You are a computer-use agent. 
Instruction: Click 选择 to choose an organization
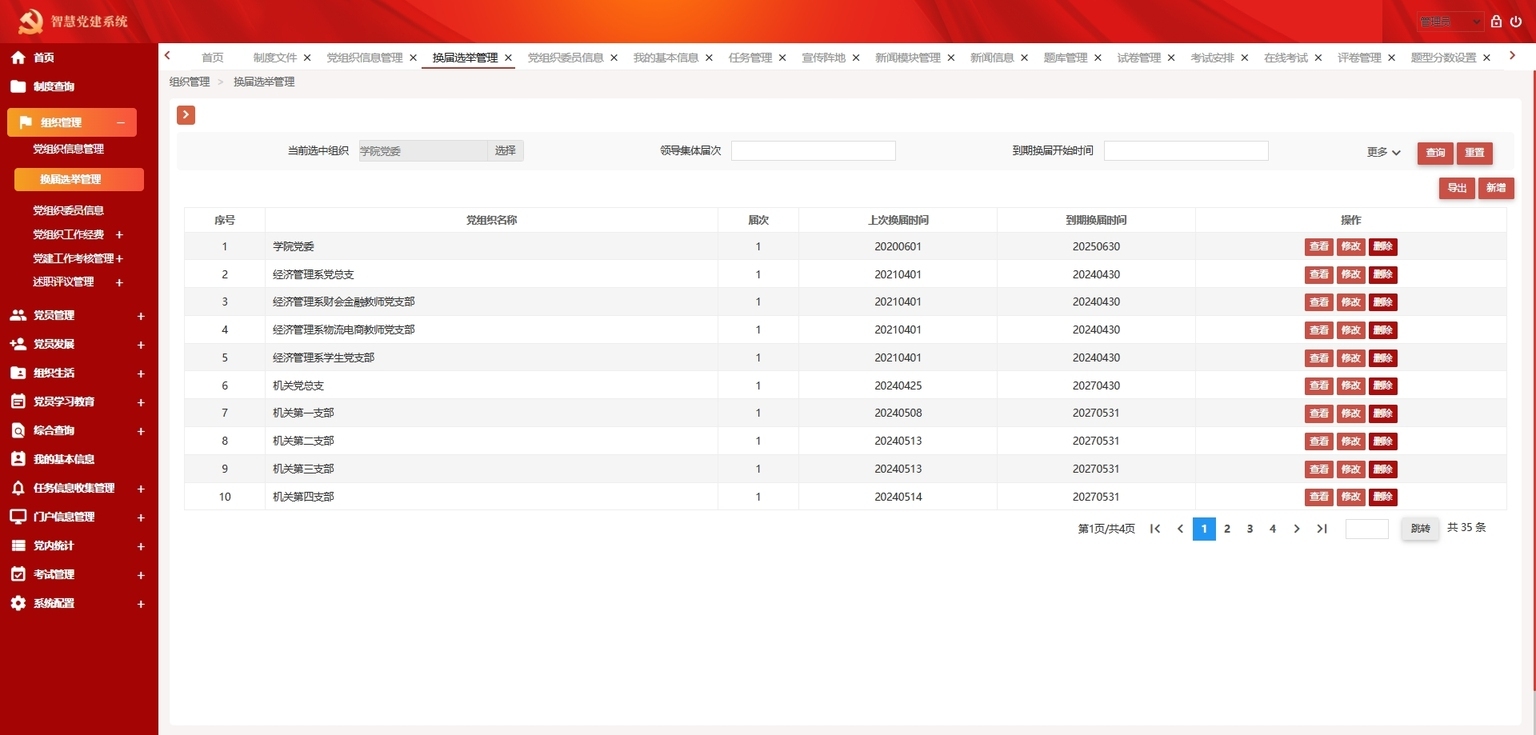click(505, 151)
